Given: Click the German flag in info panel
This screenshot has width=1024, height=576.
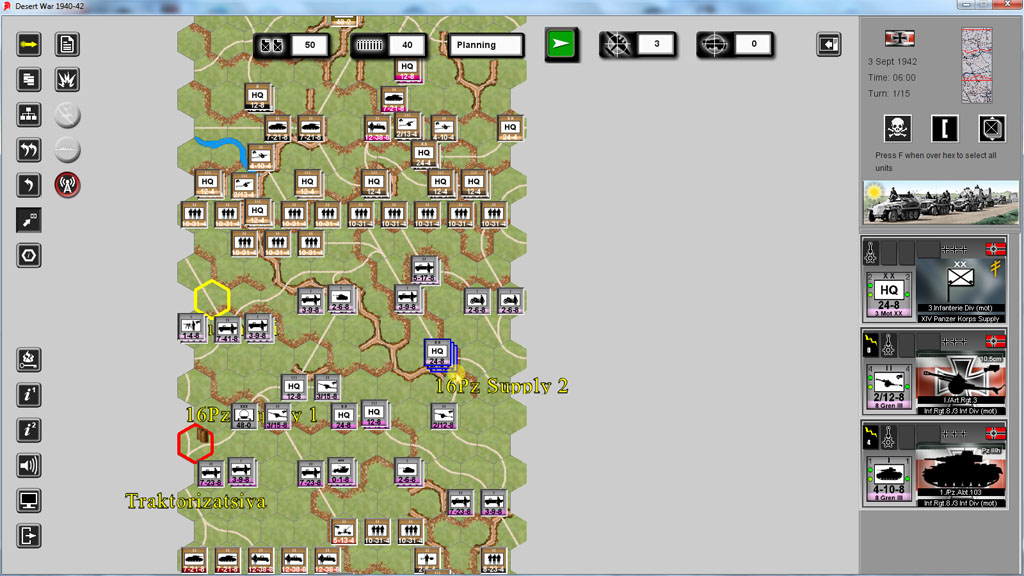Looking at the screenshot, I should 899,39.
